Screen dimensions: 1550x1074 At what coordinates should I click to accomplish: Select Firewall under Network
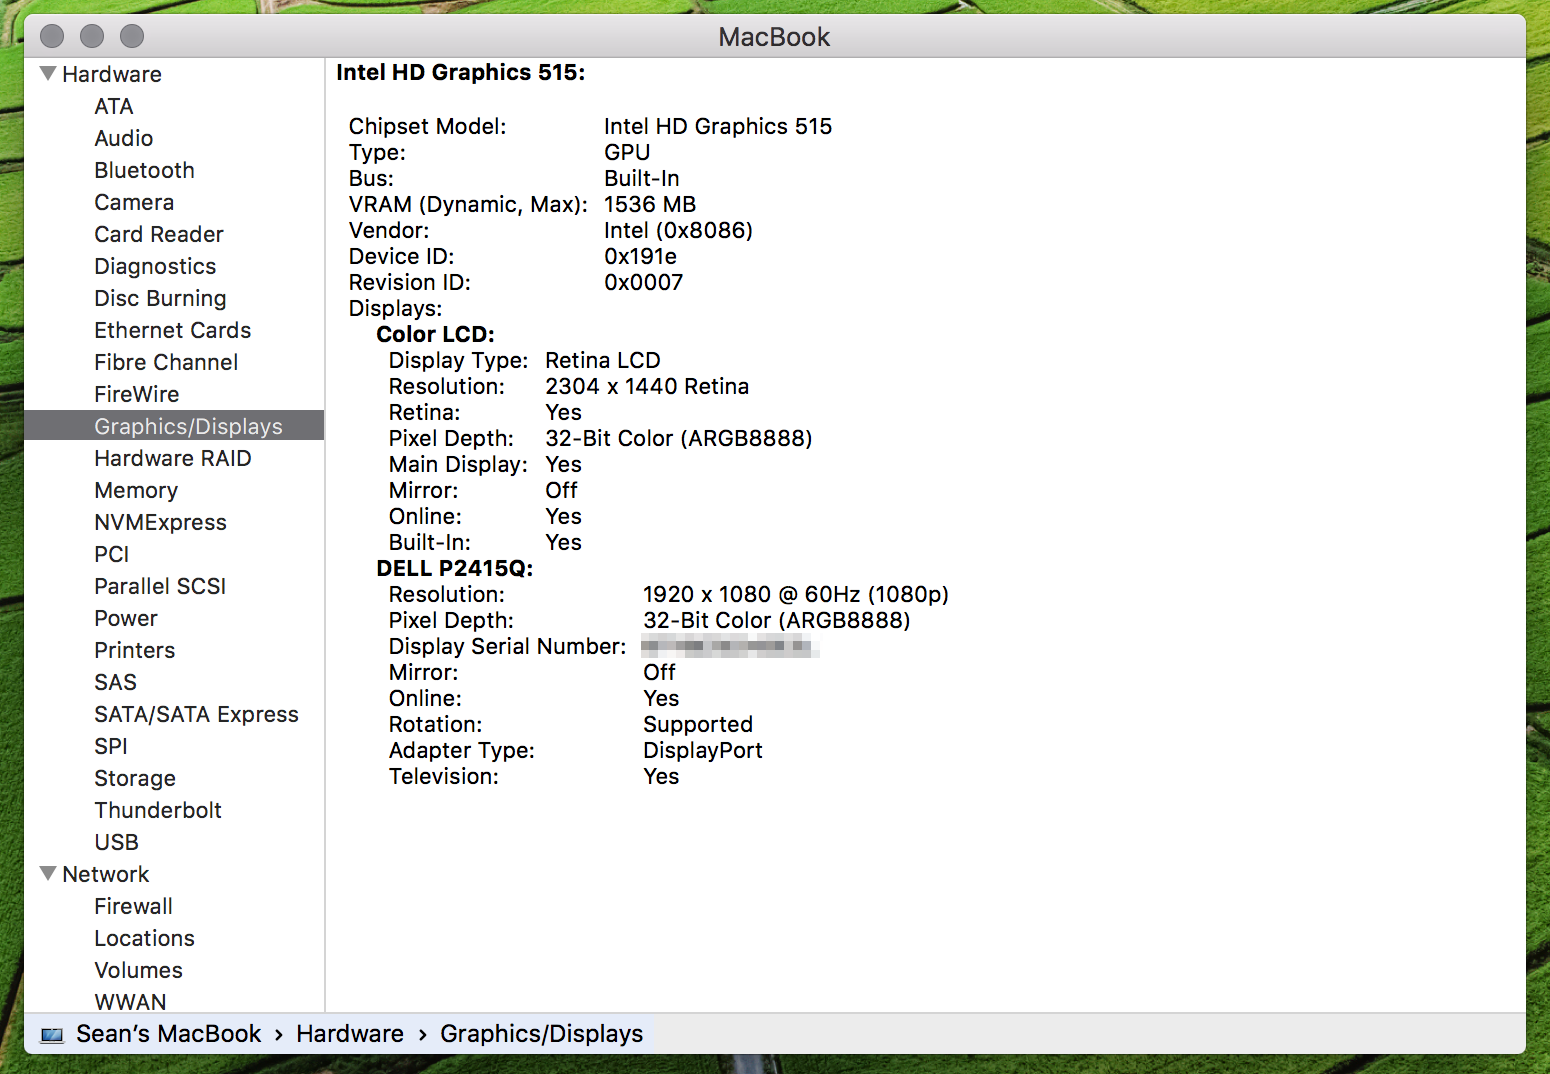click(134, 906)
